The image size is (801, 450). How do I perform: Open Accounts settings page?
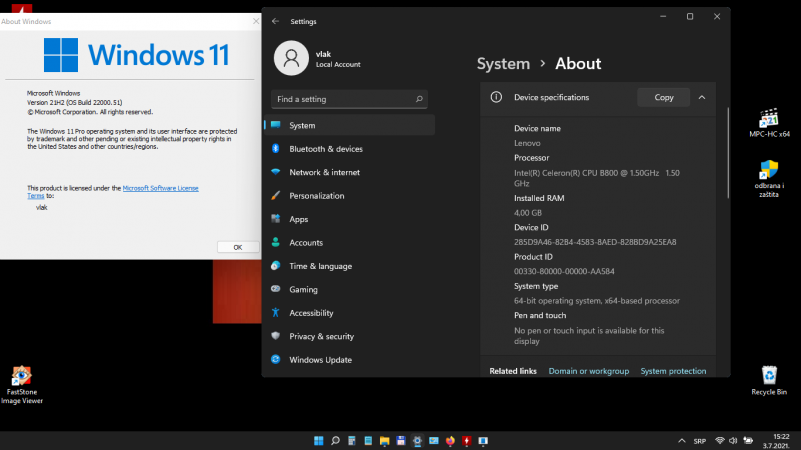point(349,243)
